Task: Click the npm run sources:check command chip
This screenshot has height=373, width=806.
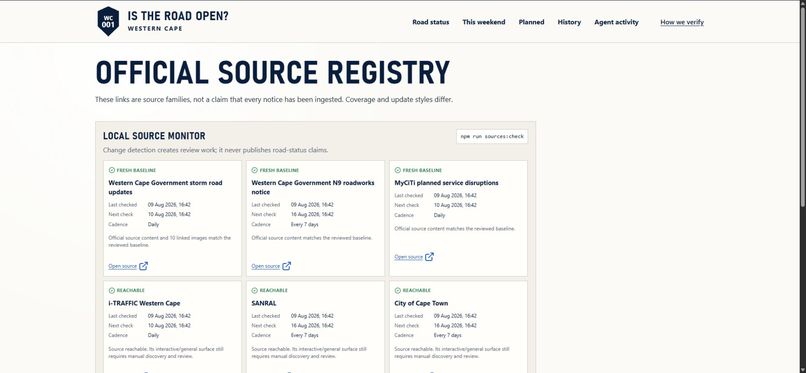Action: (x=492, y=137)
